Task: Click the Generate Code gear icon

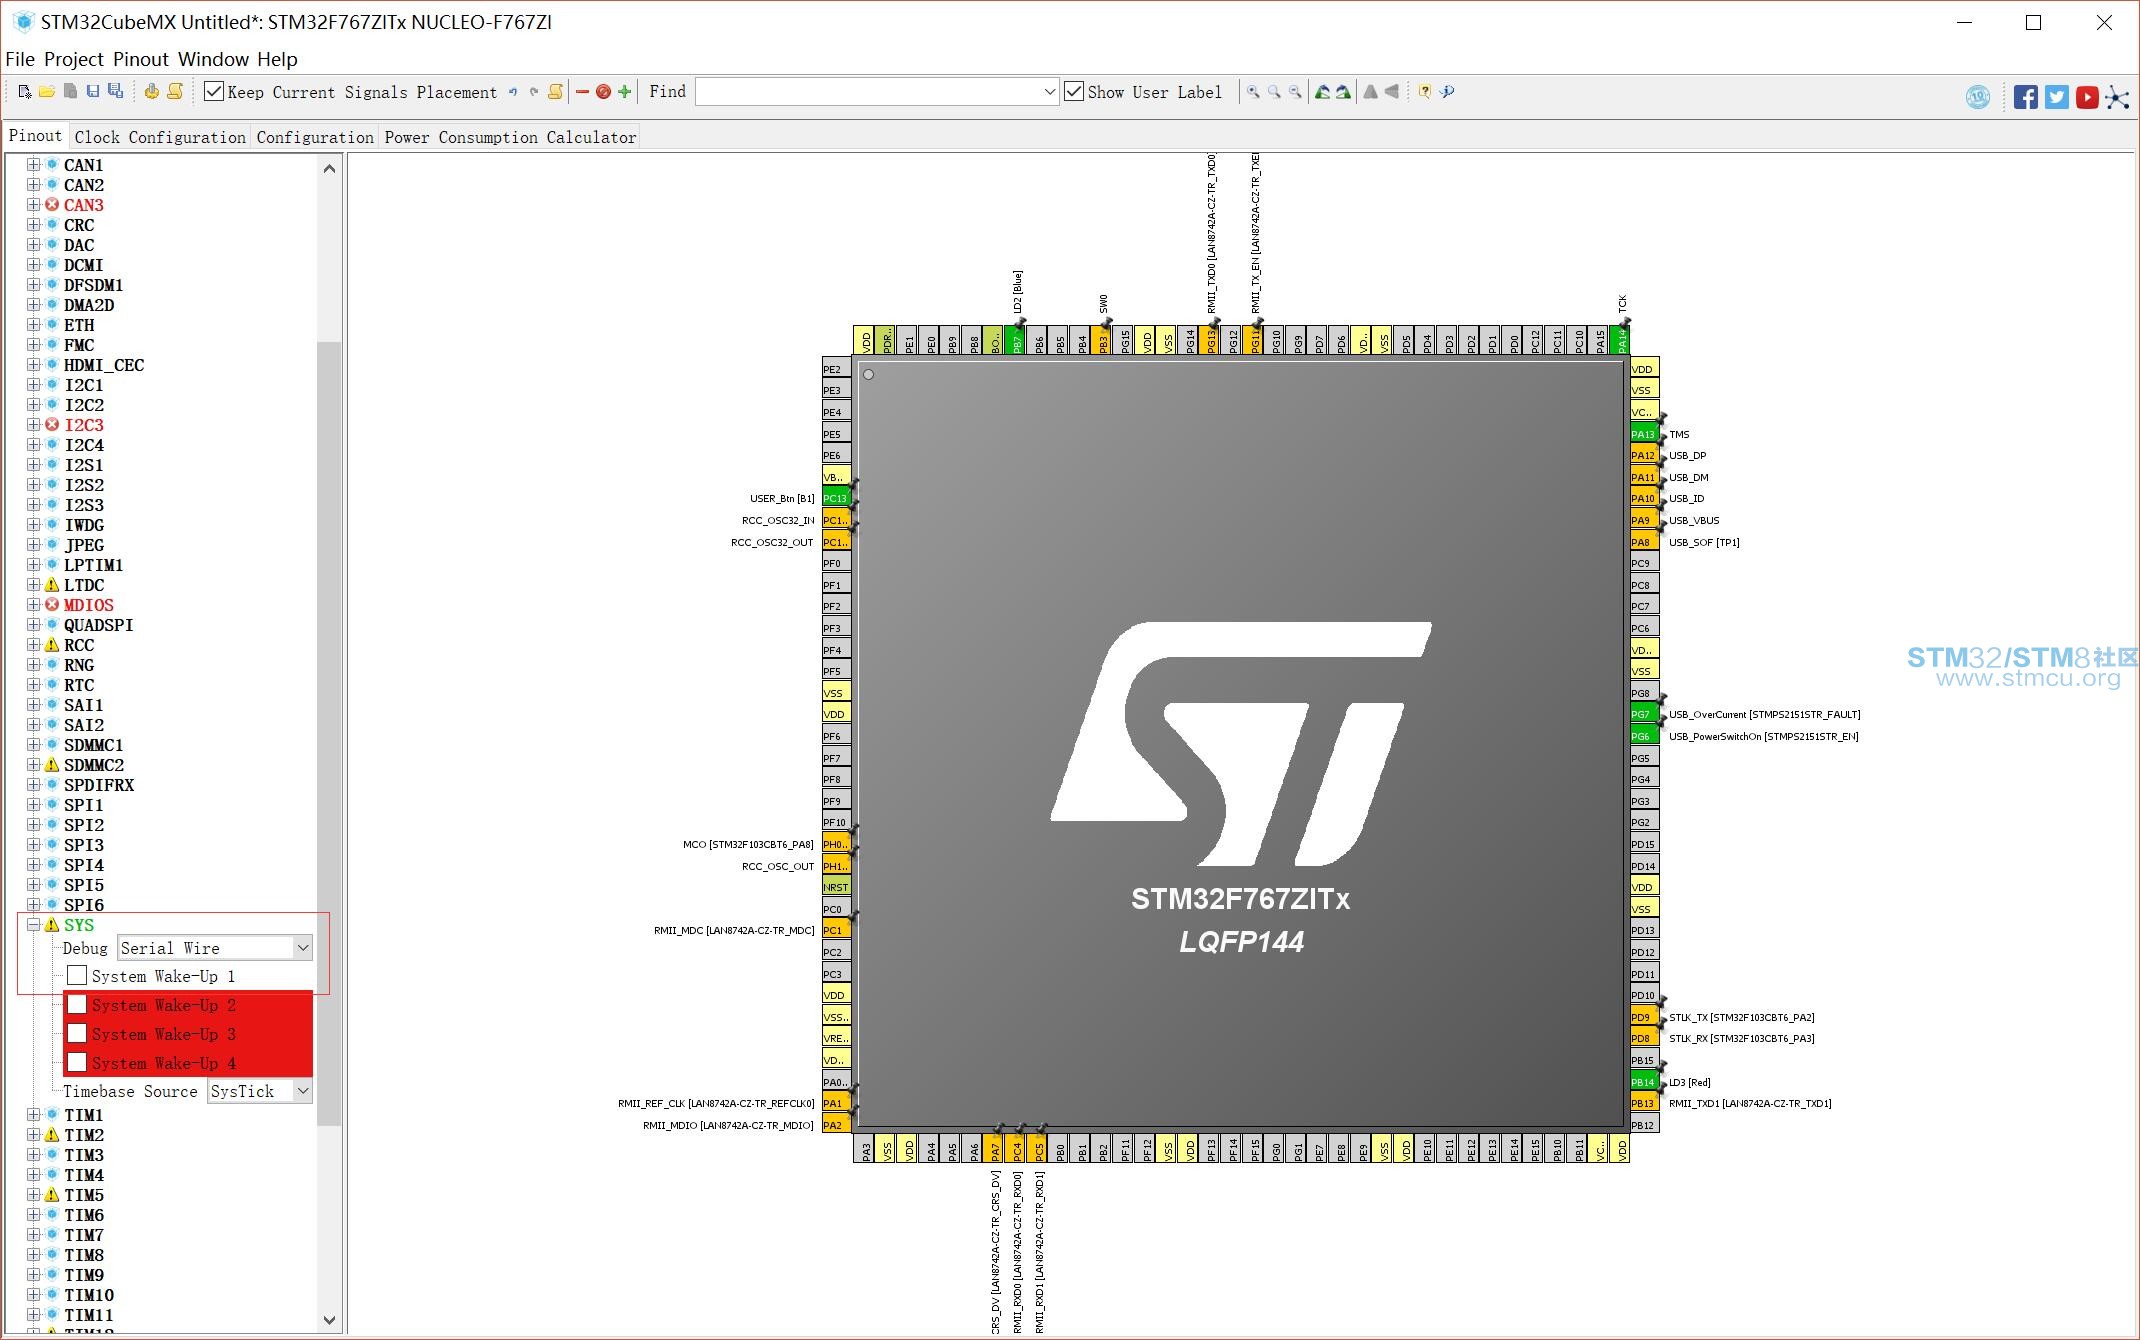Action: coord(151,92)
